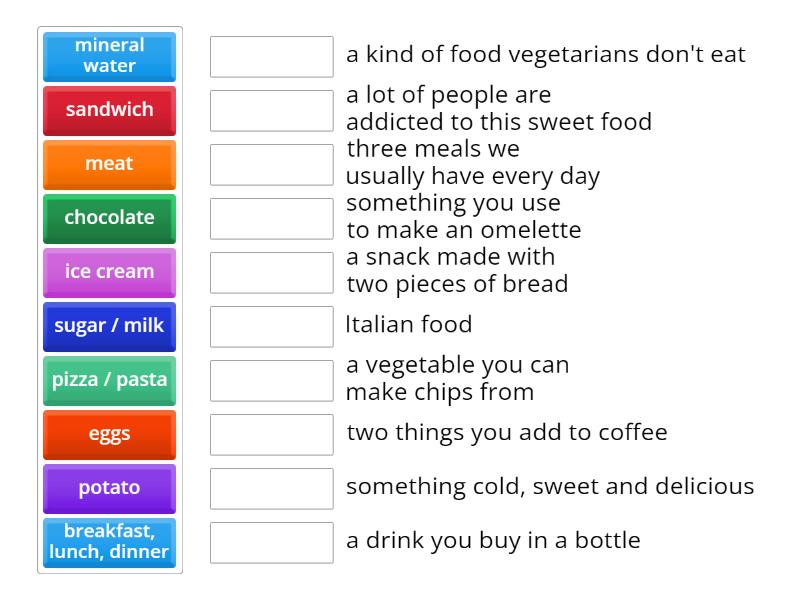Click the potato tile

point(109,488)
